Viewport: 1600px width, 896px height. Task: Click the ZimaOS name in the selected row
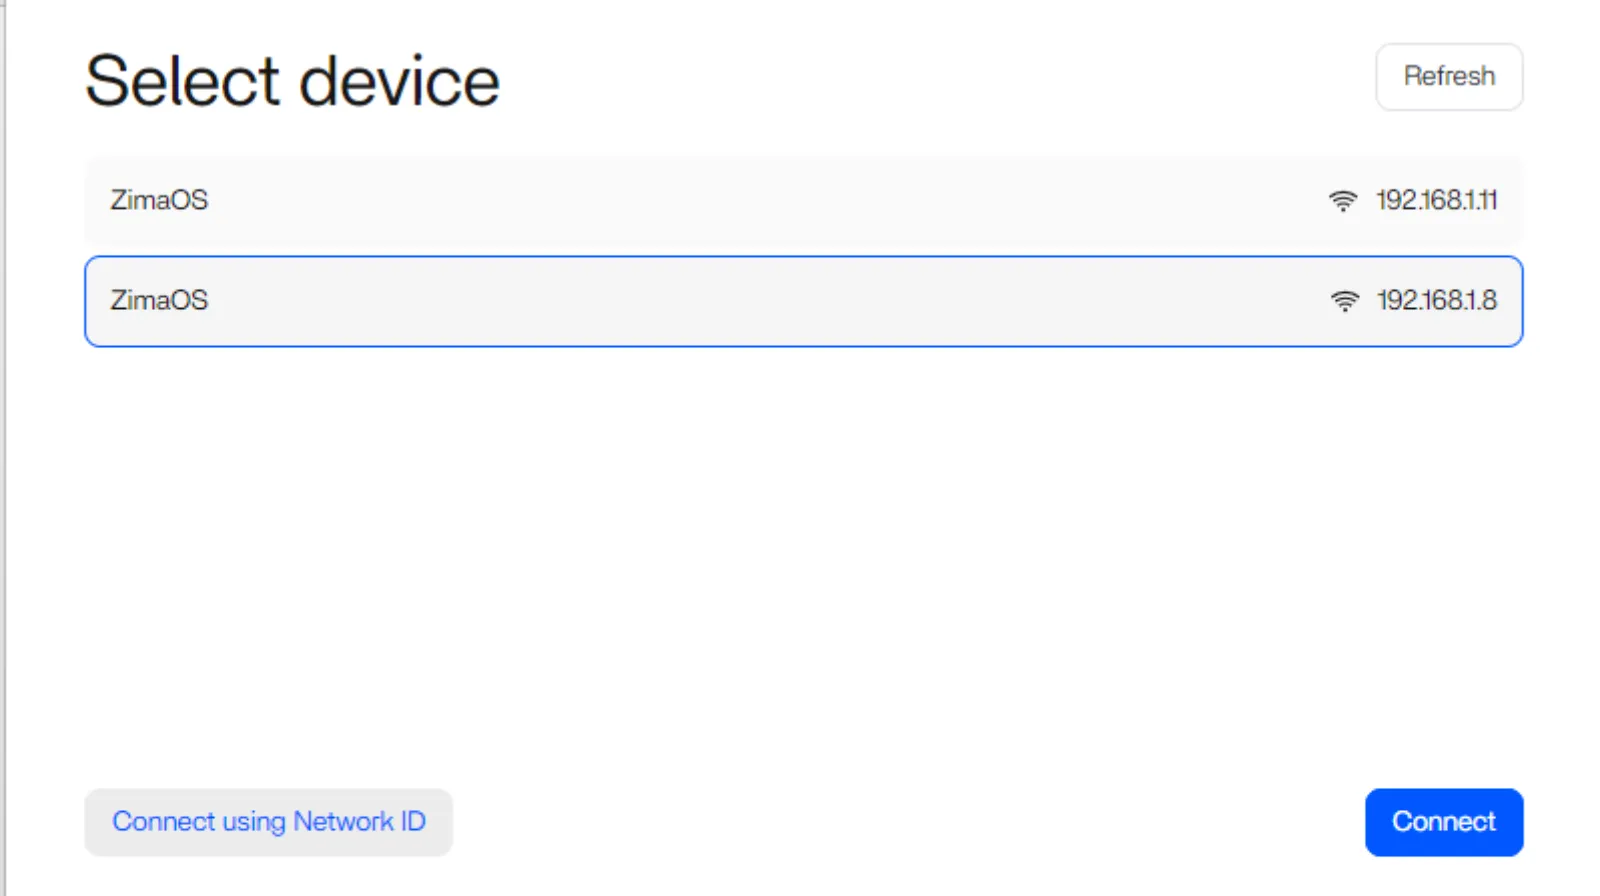[x=159, y=301]
